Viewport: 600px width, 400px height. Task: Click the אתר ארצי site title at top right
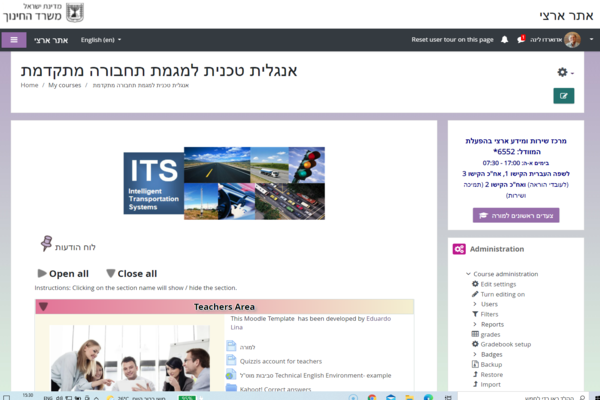[x=566, y=15]
